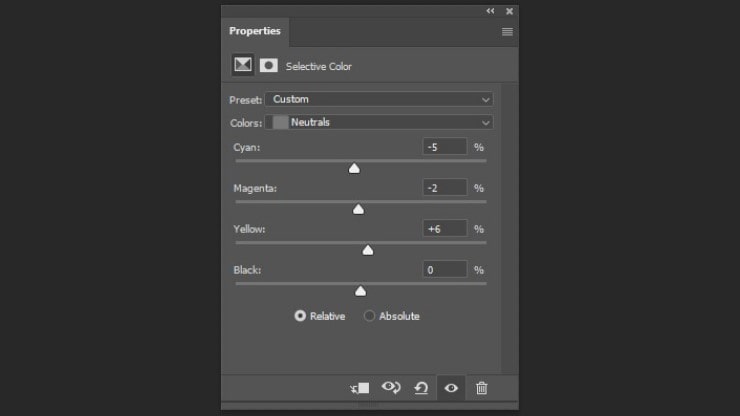Click the Magenta percentage field
This screenshot has height=416, width=740.
pos(445,187)
